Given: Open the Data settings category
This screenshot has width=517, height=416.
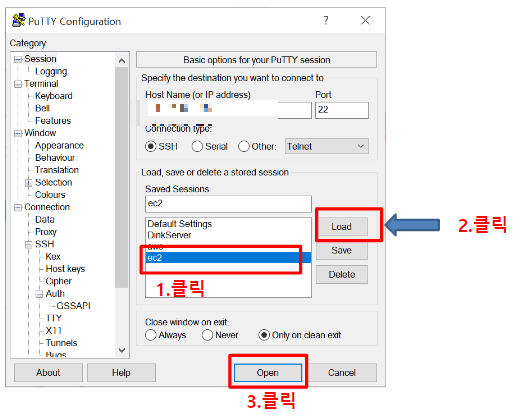Looking at the screenshot, I should [45, 219].
